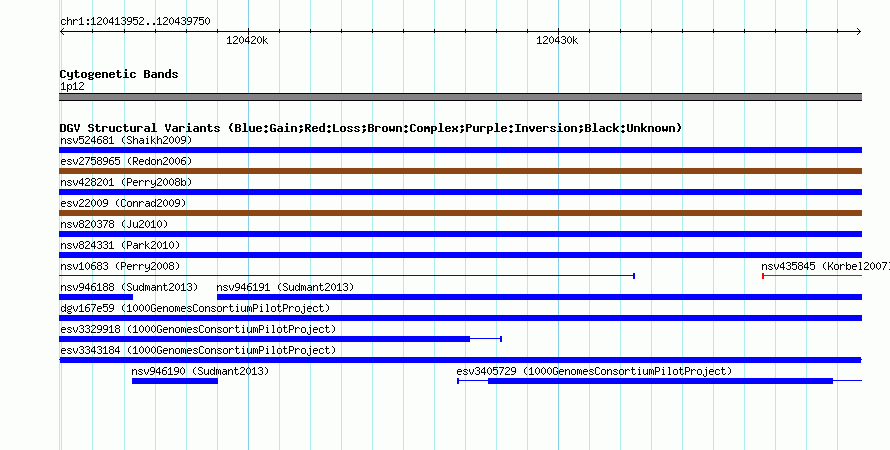Click the chr1:120413952..120439750 region label
890x450 pixels.
click(x=135, y=22)
